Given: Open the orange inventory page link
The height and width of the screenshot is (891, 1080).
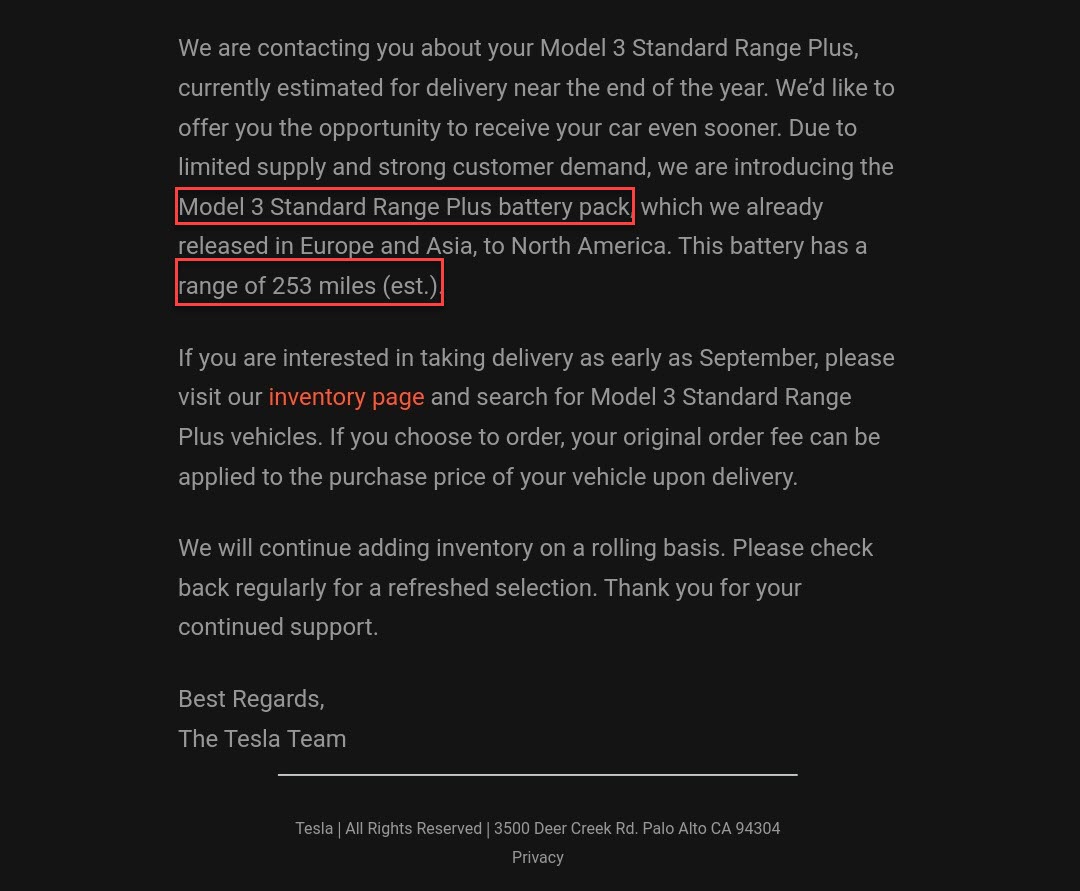Looking at the screenshot, I should [346, 398].
